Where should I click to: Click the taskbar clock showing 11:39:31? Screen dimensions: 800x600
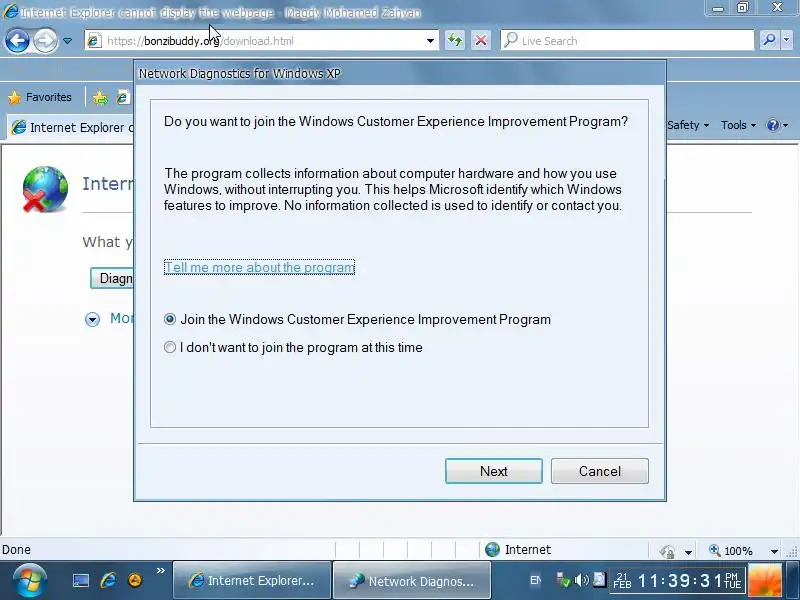coord(678,581)
